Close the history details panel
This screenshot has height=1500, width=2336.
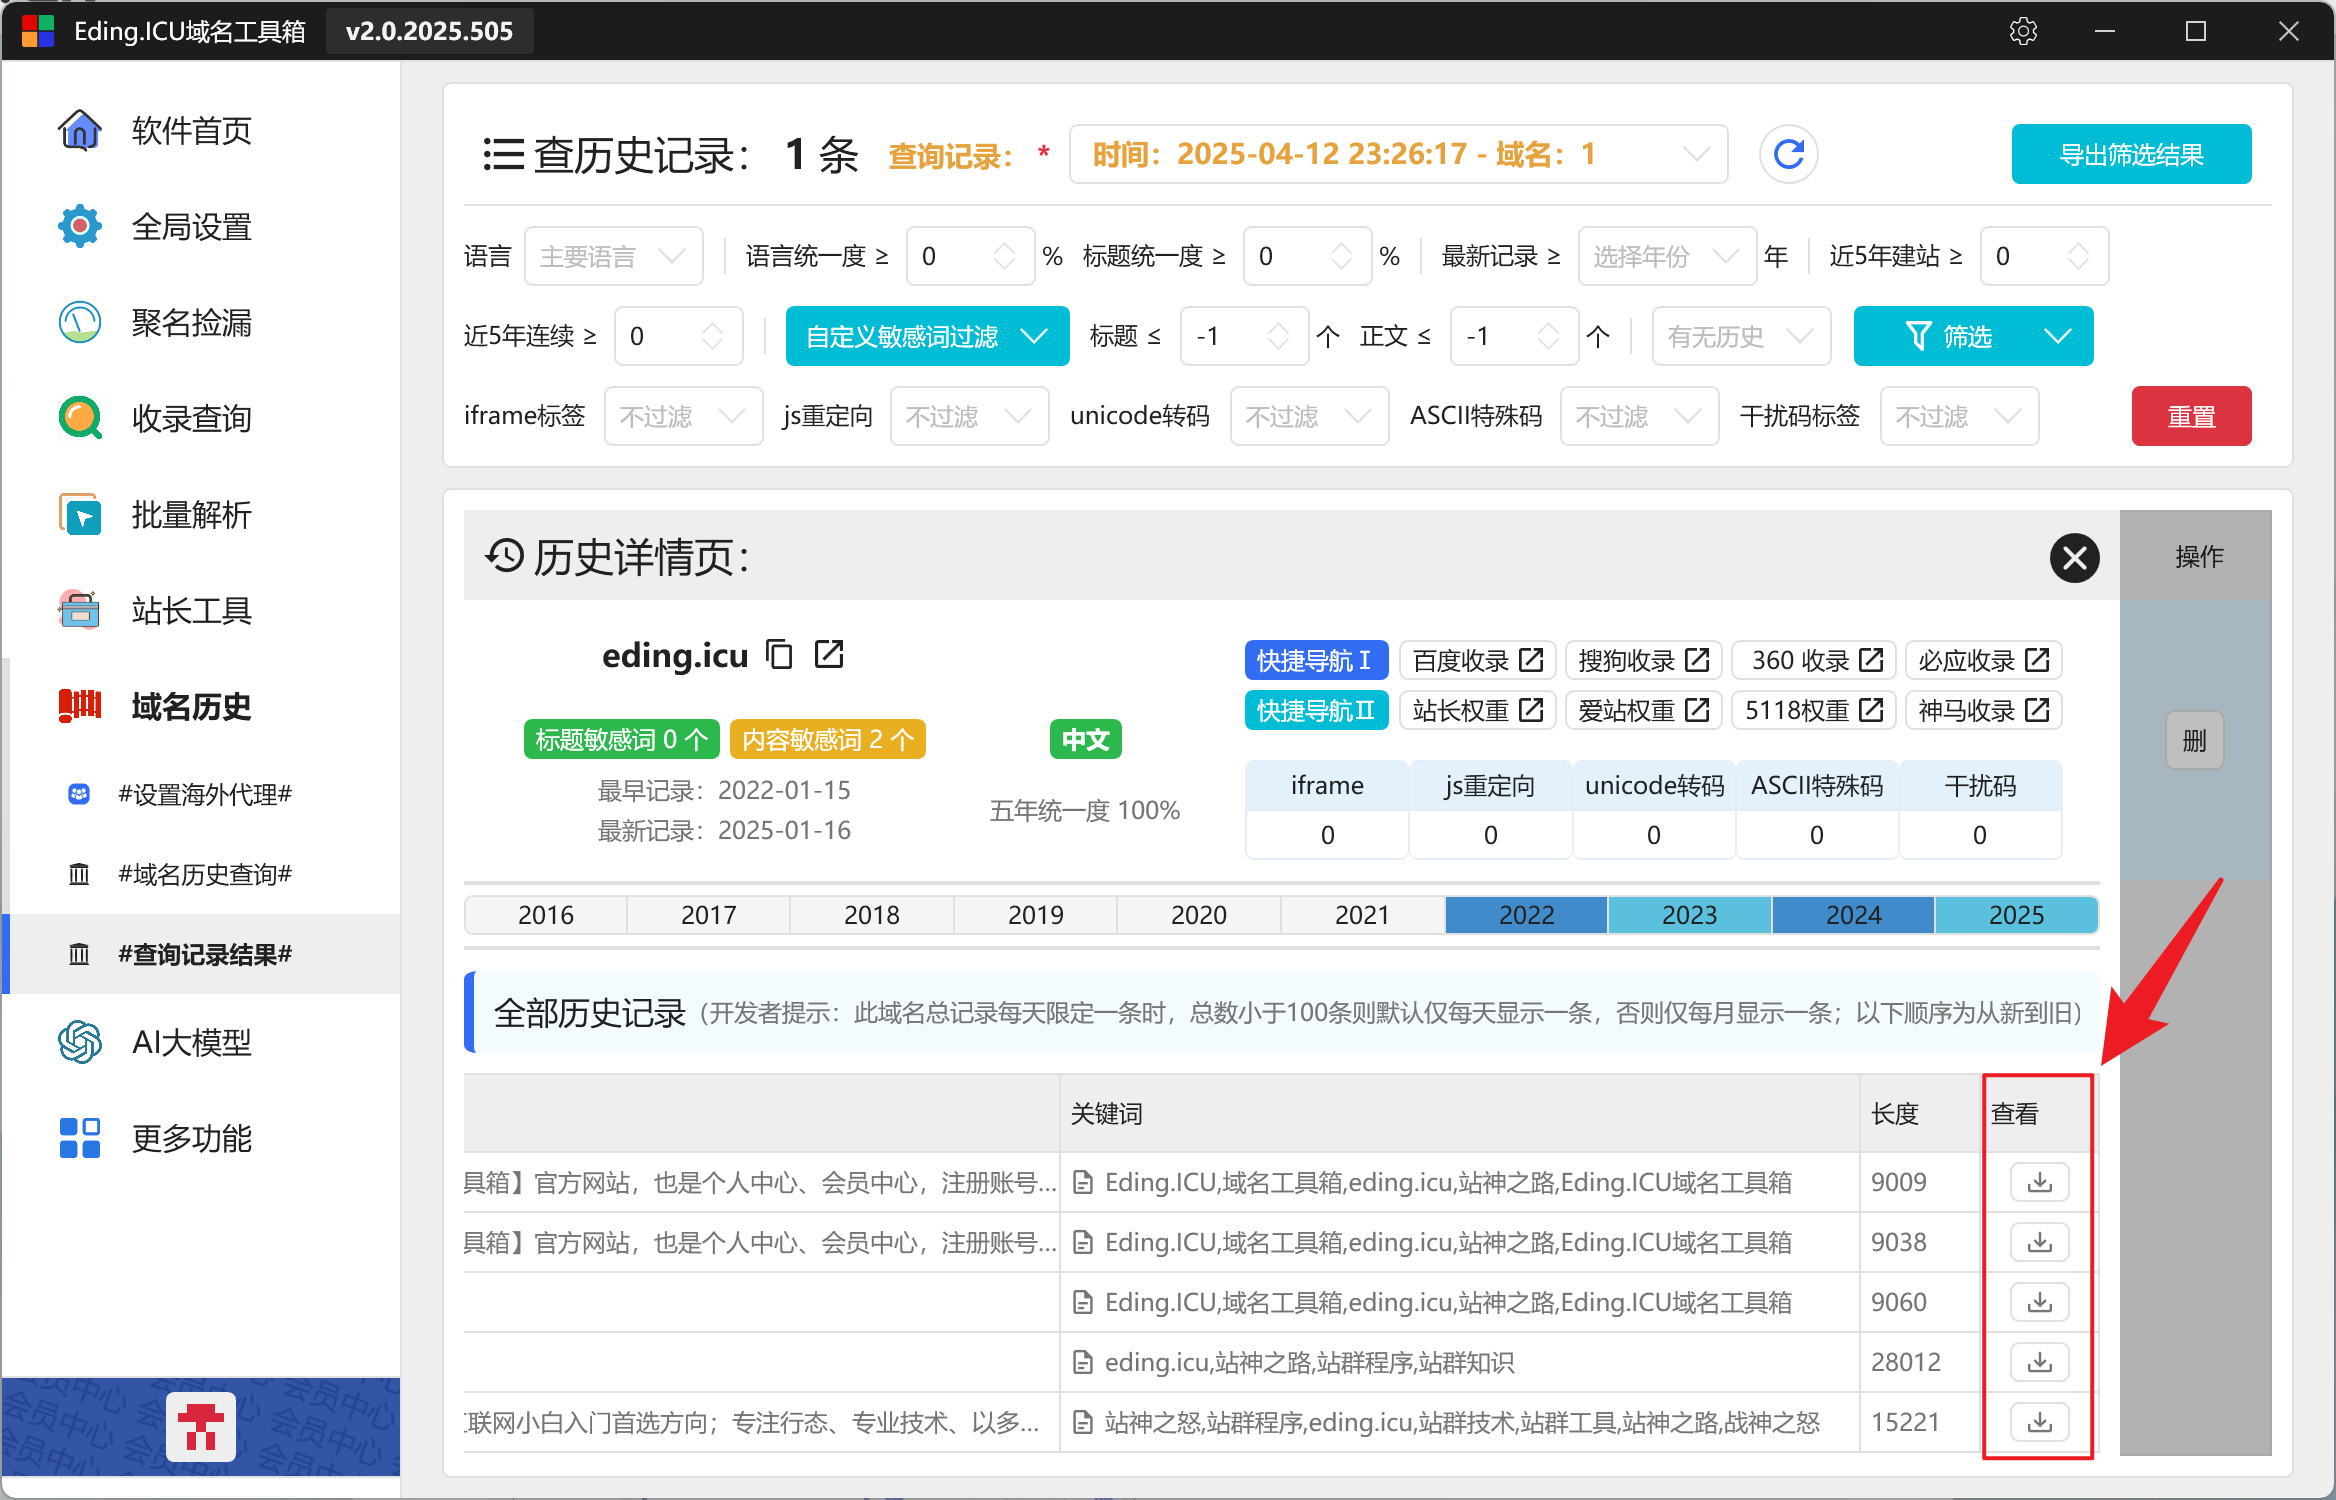(2074, 557)
